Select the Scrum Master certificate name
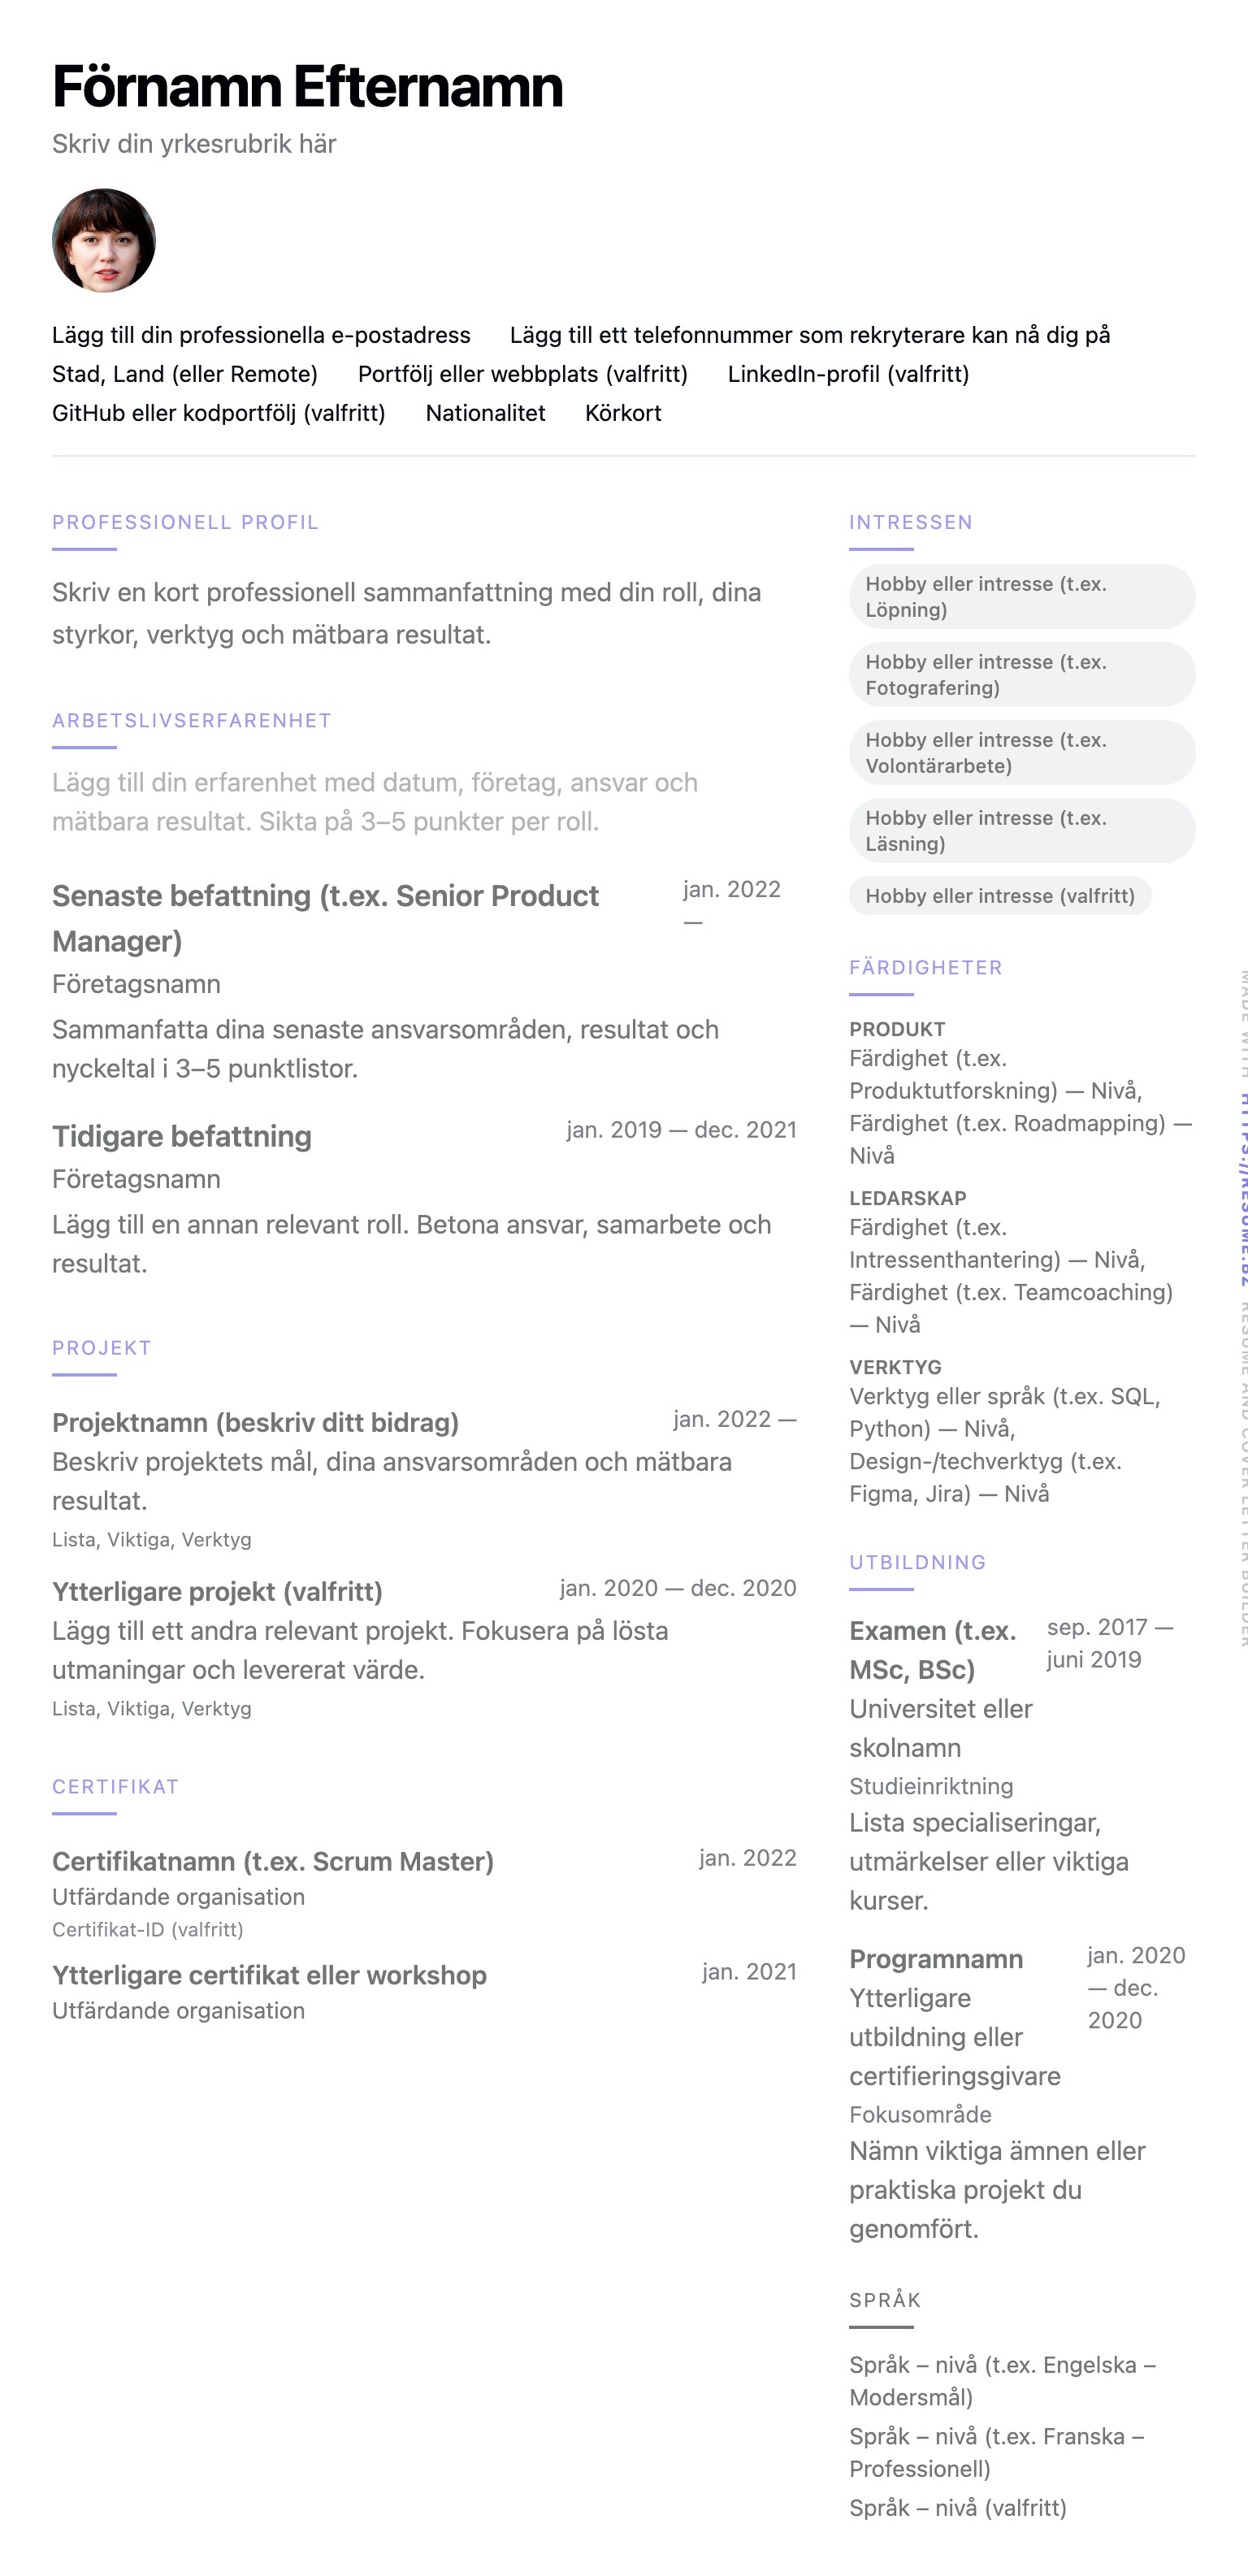The image size is (1248, 2576). [273, 1861]
